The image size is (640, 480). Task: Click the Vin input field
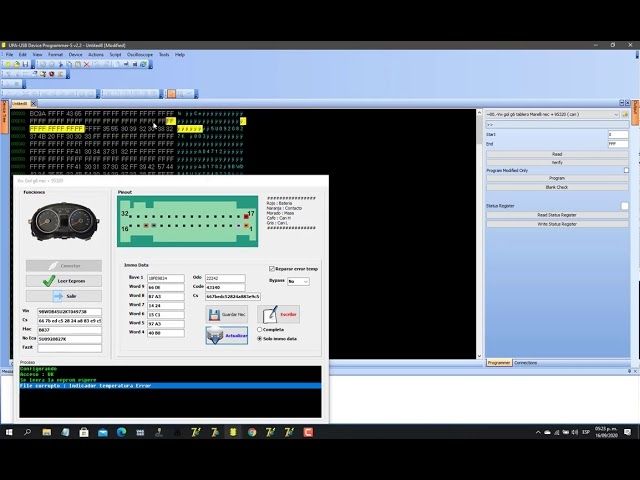[69, 311]
